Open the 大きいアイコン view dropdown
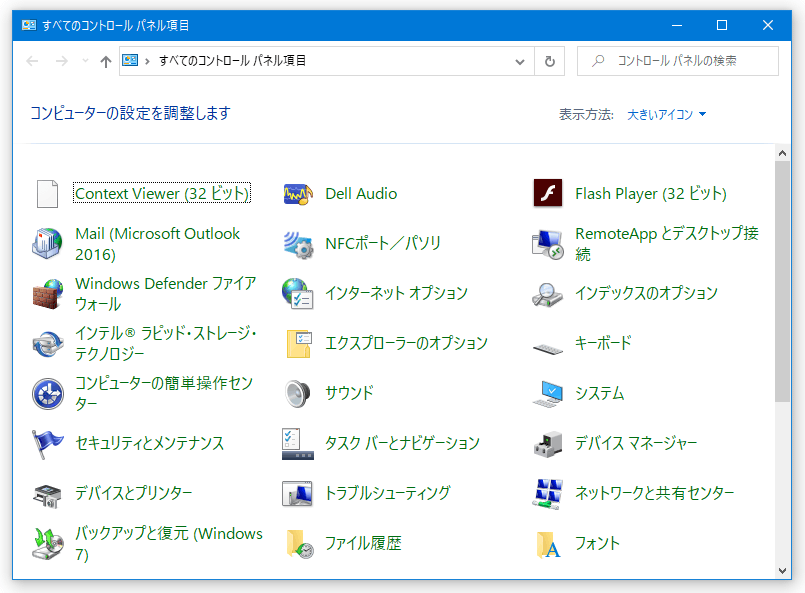Viewport: 805px width, 593px height. [x=666, y=114]
